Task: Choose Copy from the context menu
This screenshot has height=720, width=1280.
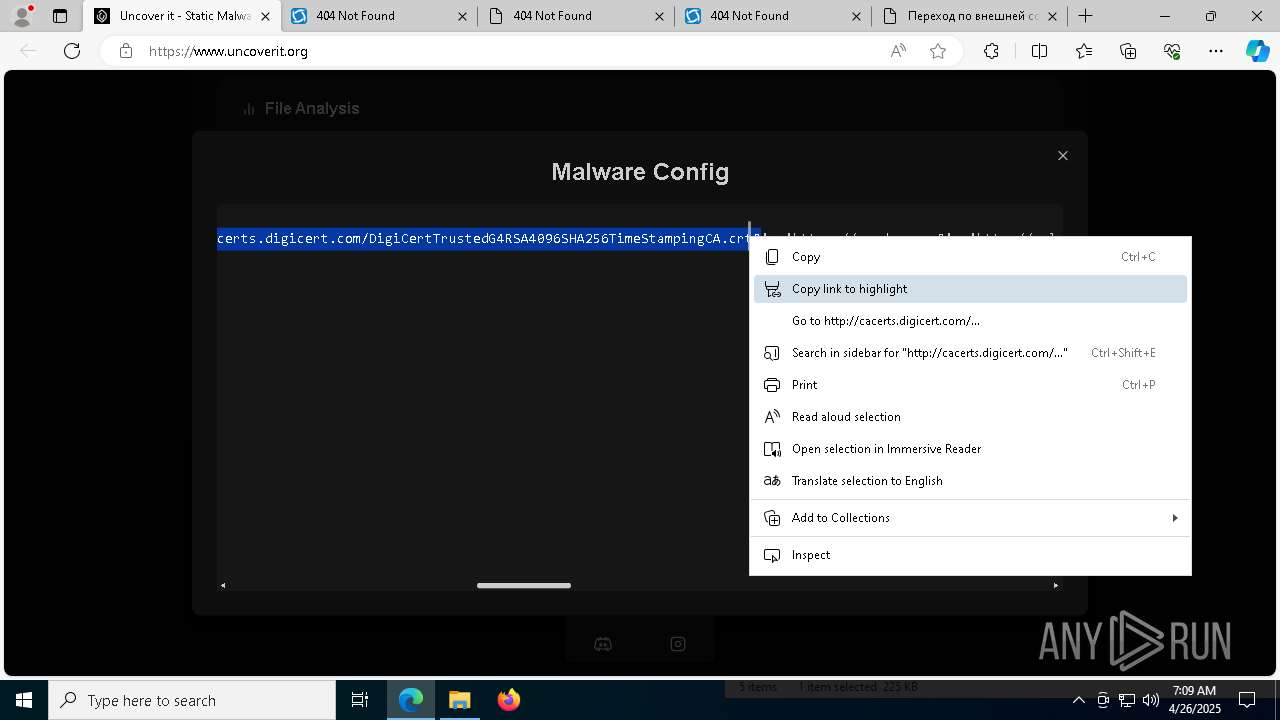Action: tap(970, 257)
